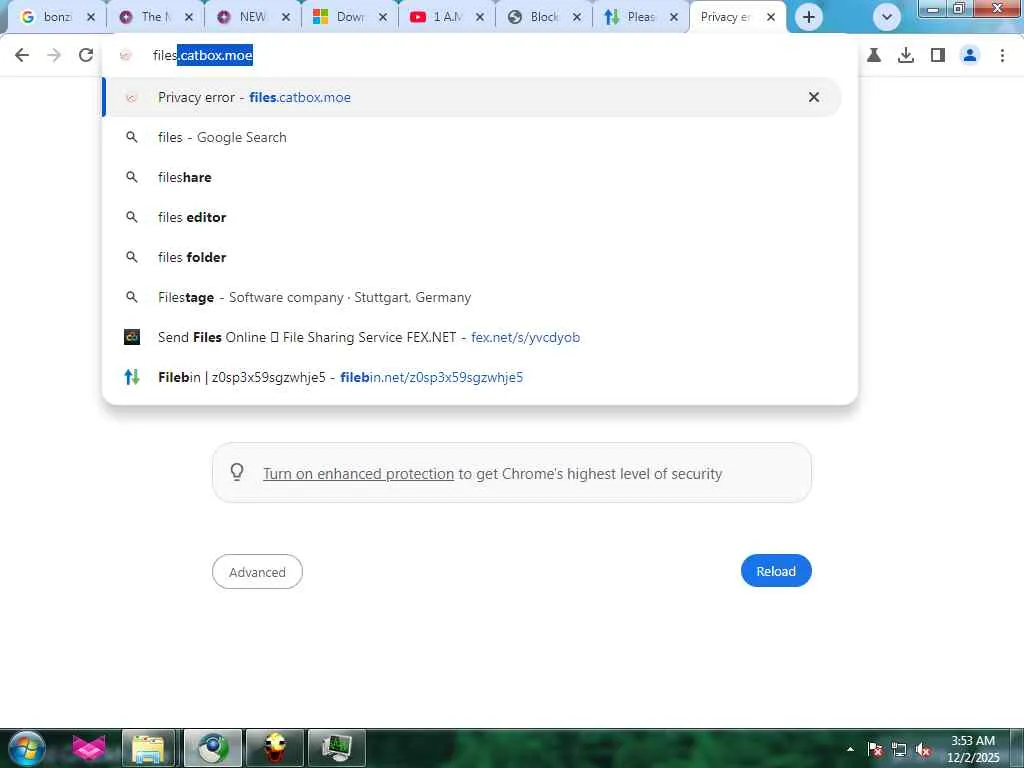The width and height of the screenshot is (1024, 768).
Task: Open the yellow smiley taskbar app
Action: coord(275,748)
